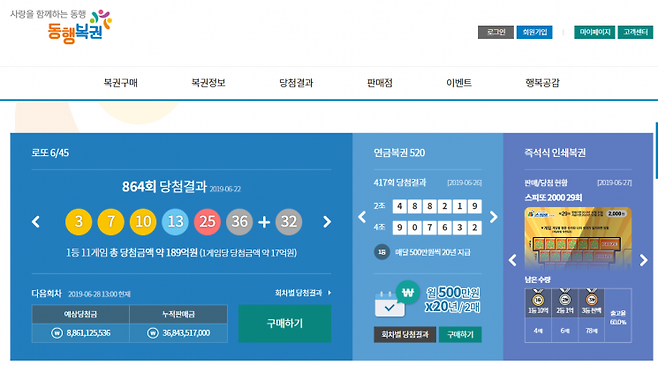Screen dimensions: 658x365
Task: Click won icon beside 8,861,125,536
Action: coord(57,333)
